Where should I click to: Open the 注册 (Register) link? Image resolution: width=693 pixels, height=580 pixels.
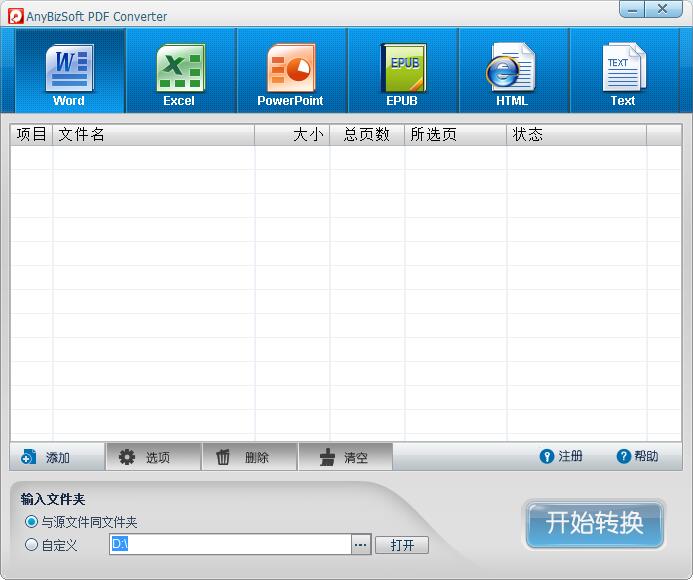pyautogui.click(x=561, y=456)
